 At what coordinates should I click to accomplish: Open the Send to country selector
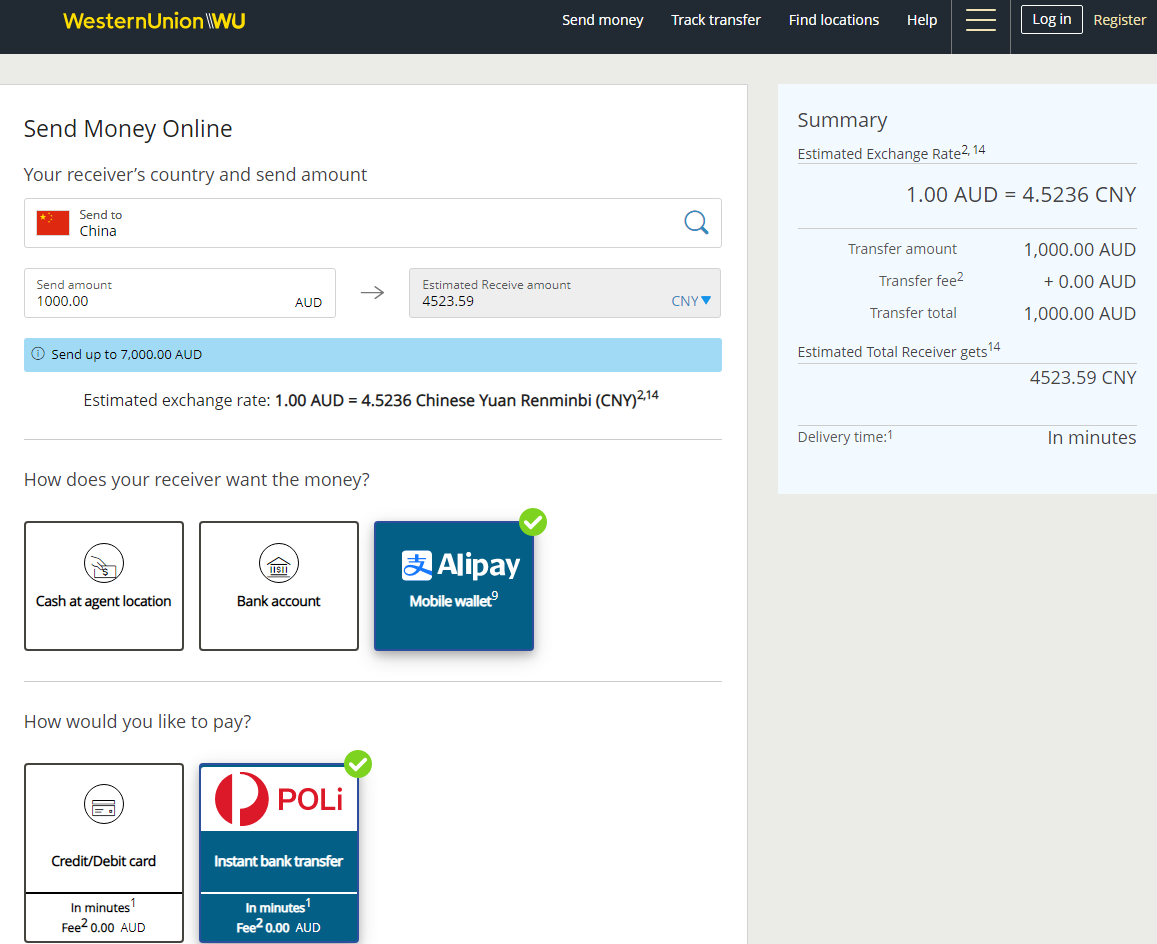373,223
